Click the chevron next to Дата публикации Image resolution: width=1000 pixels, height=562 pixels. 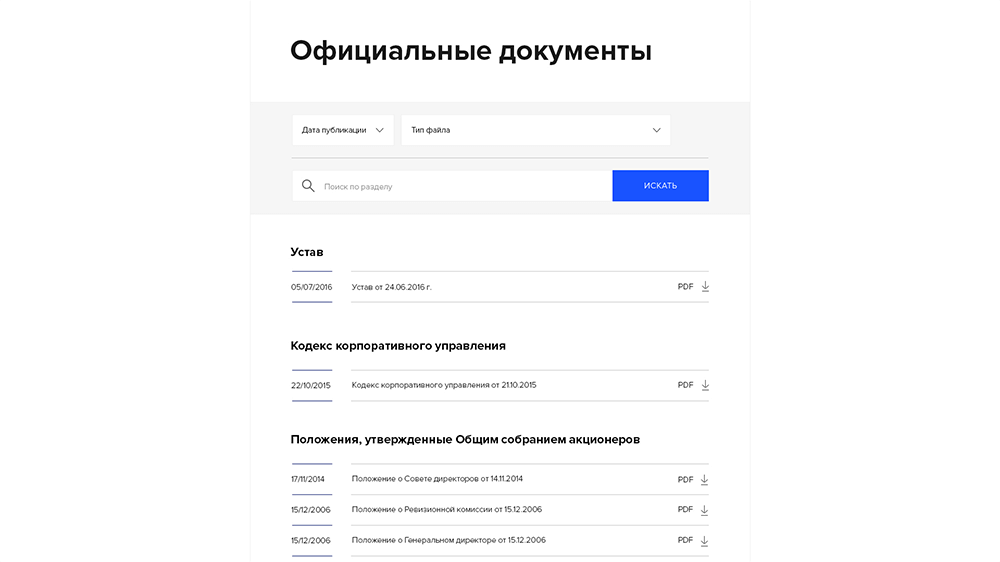click(379, 130)
